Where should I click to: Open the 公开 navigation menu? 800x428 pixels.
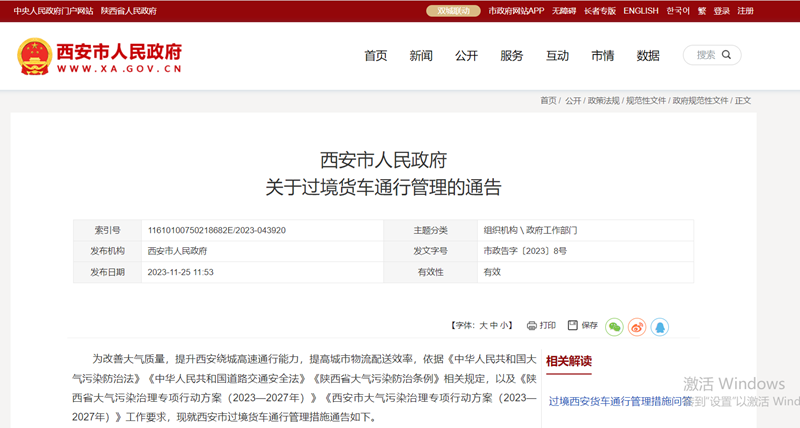coord(466,56)
